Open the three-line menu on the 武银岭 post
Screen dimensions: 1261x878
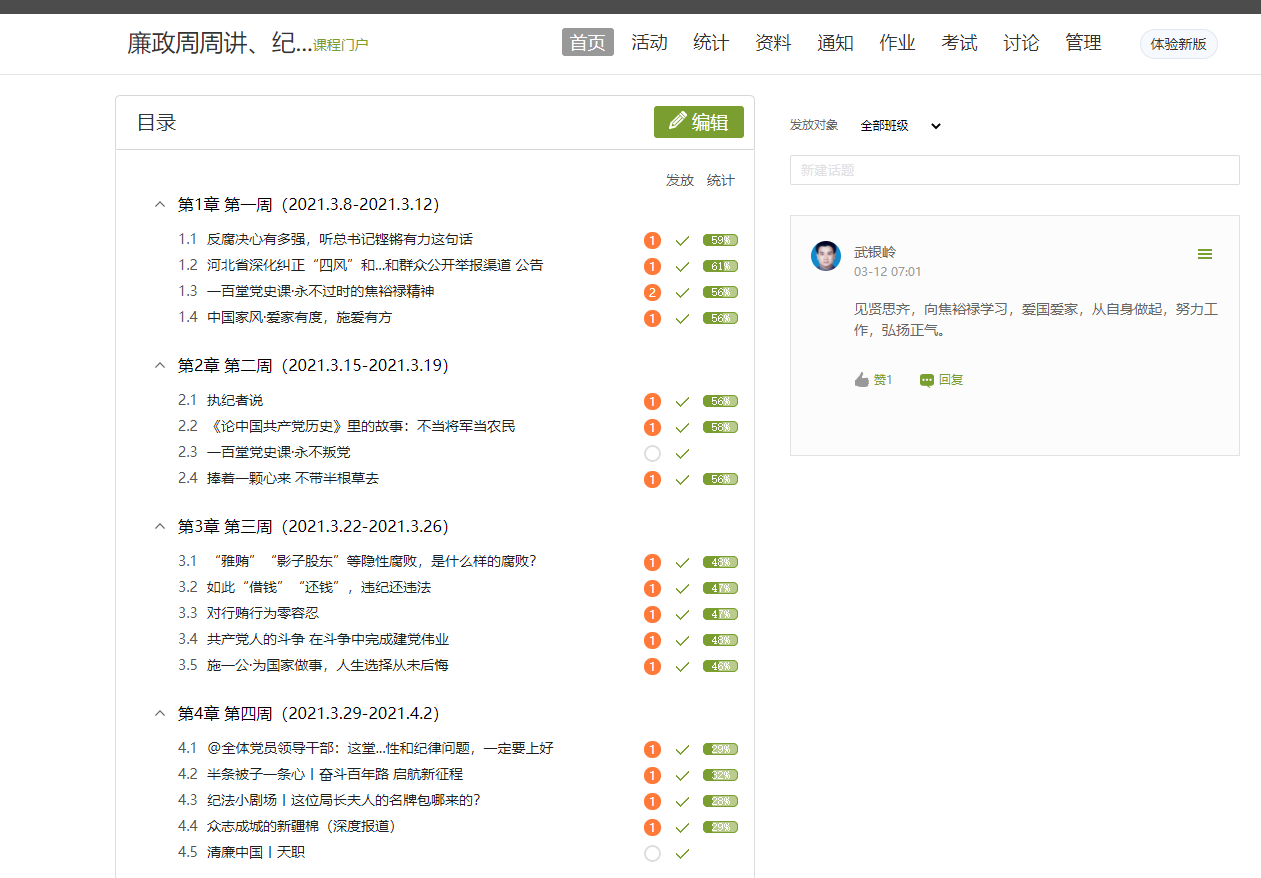[1204, 254]
